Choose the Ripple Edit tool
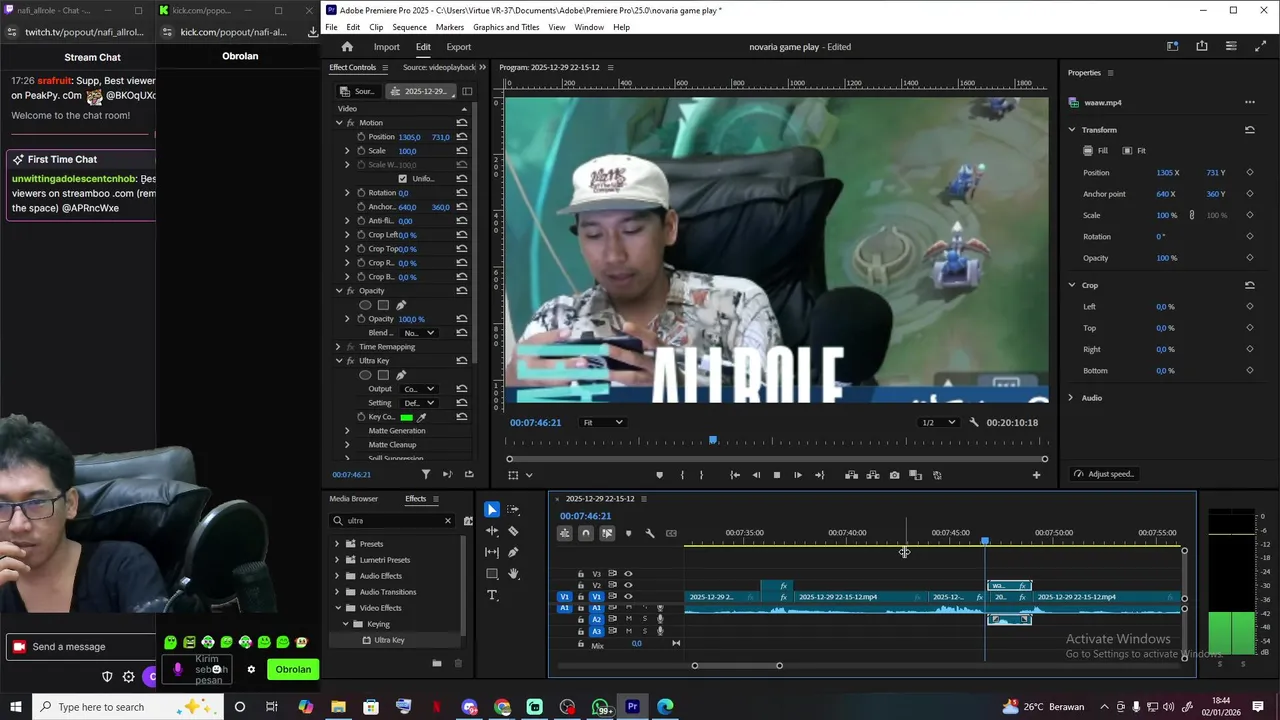The height and width of the screenshot is (720, 1280). click(x=492, y=531)
